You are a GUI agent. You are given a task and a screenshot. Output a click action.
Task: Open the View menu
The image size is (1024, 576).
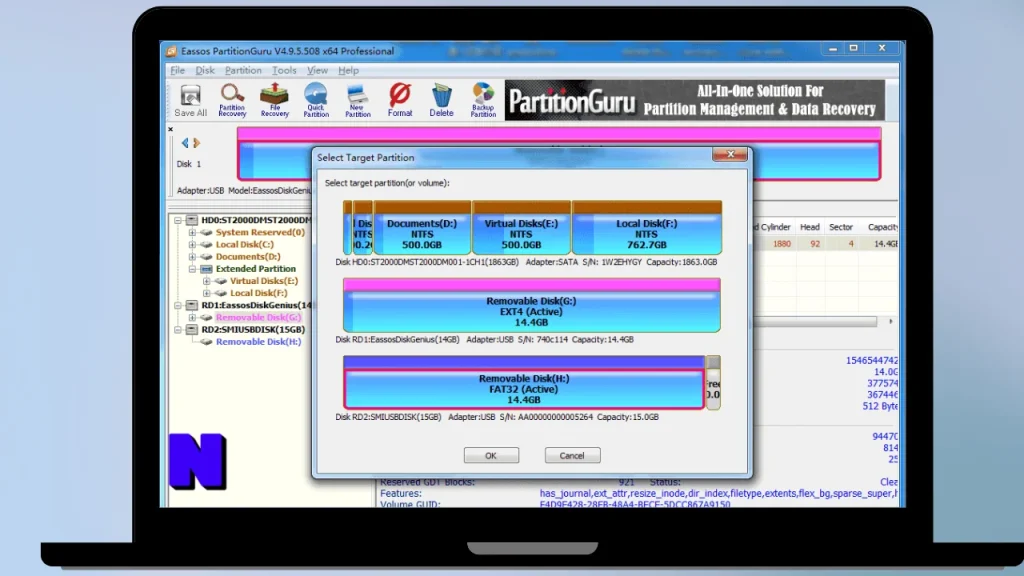[317, 71]
